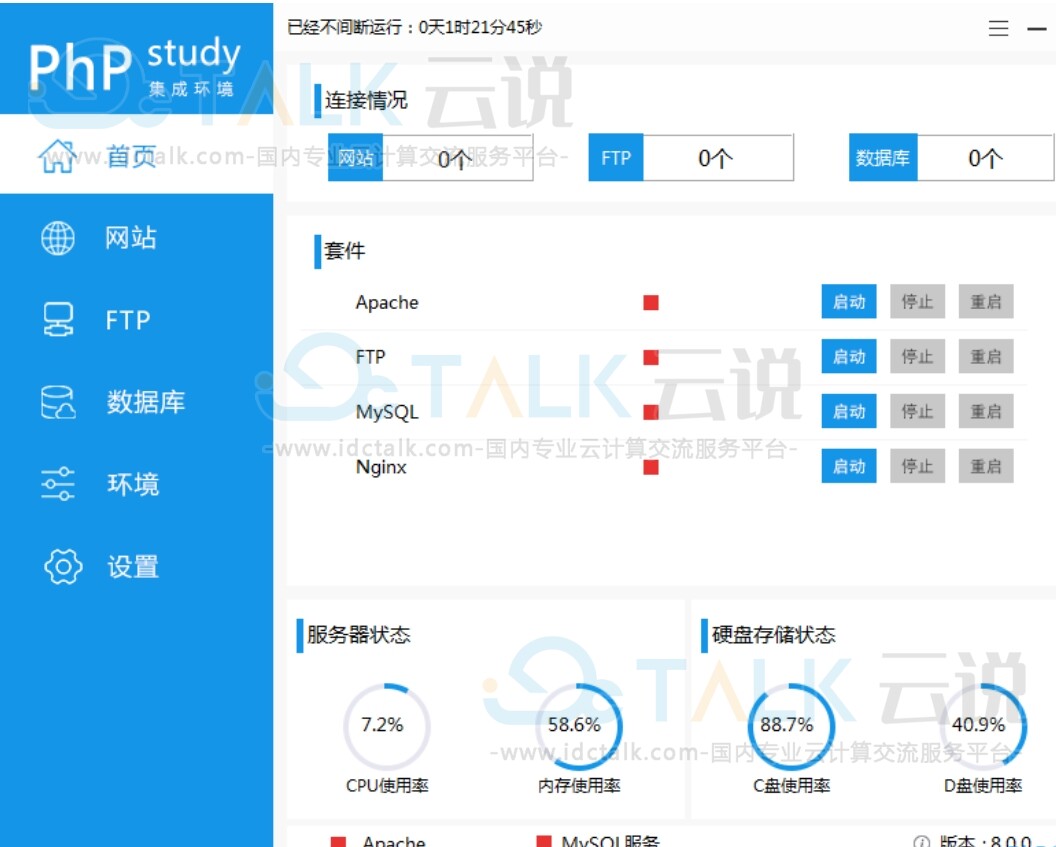This screenshot has height=847, width=1056.
Task: Click the globe website icon
Action: click(58, 238)
